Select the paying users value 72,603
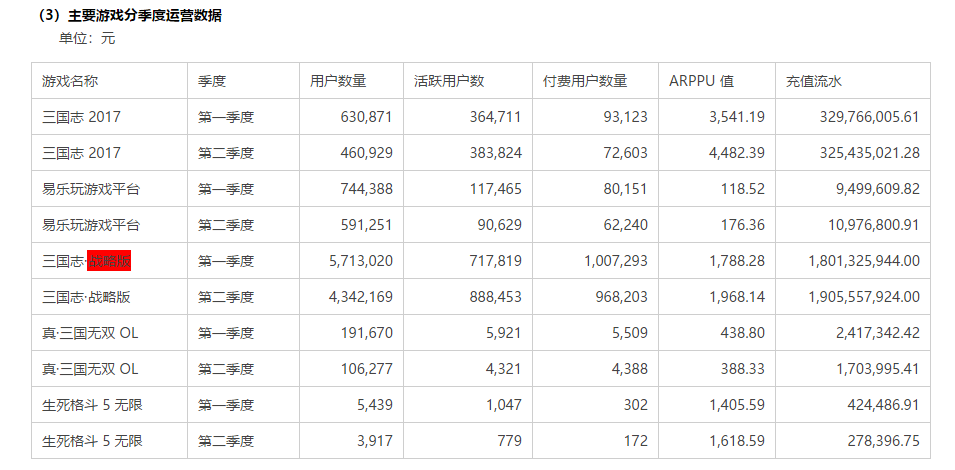The image size is (955, 470). 626,153
